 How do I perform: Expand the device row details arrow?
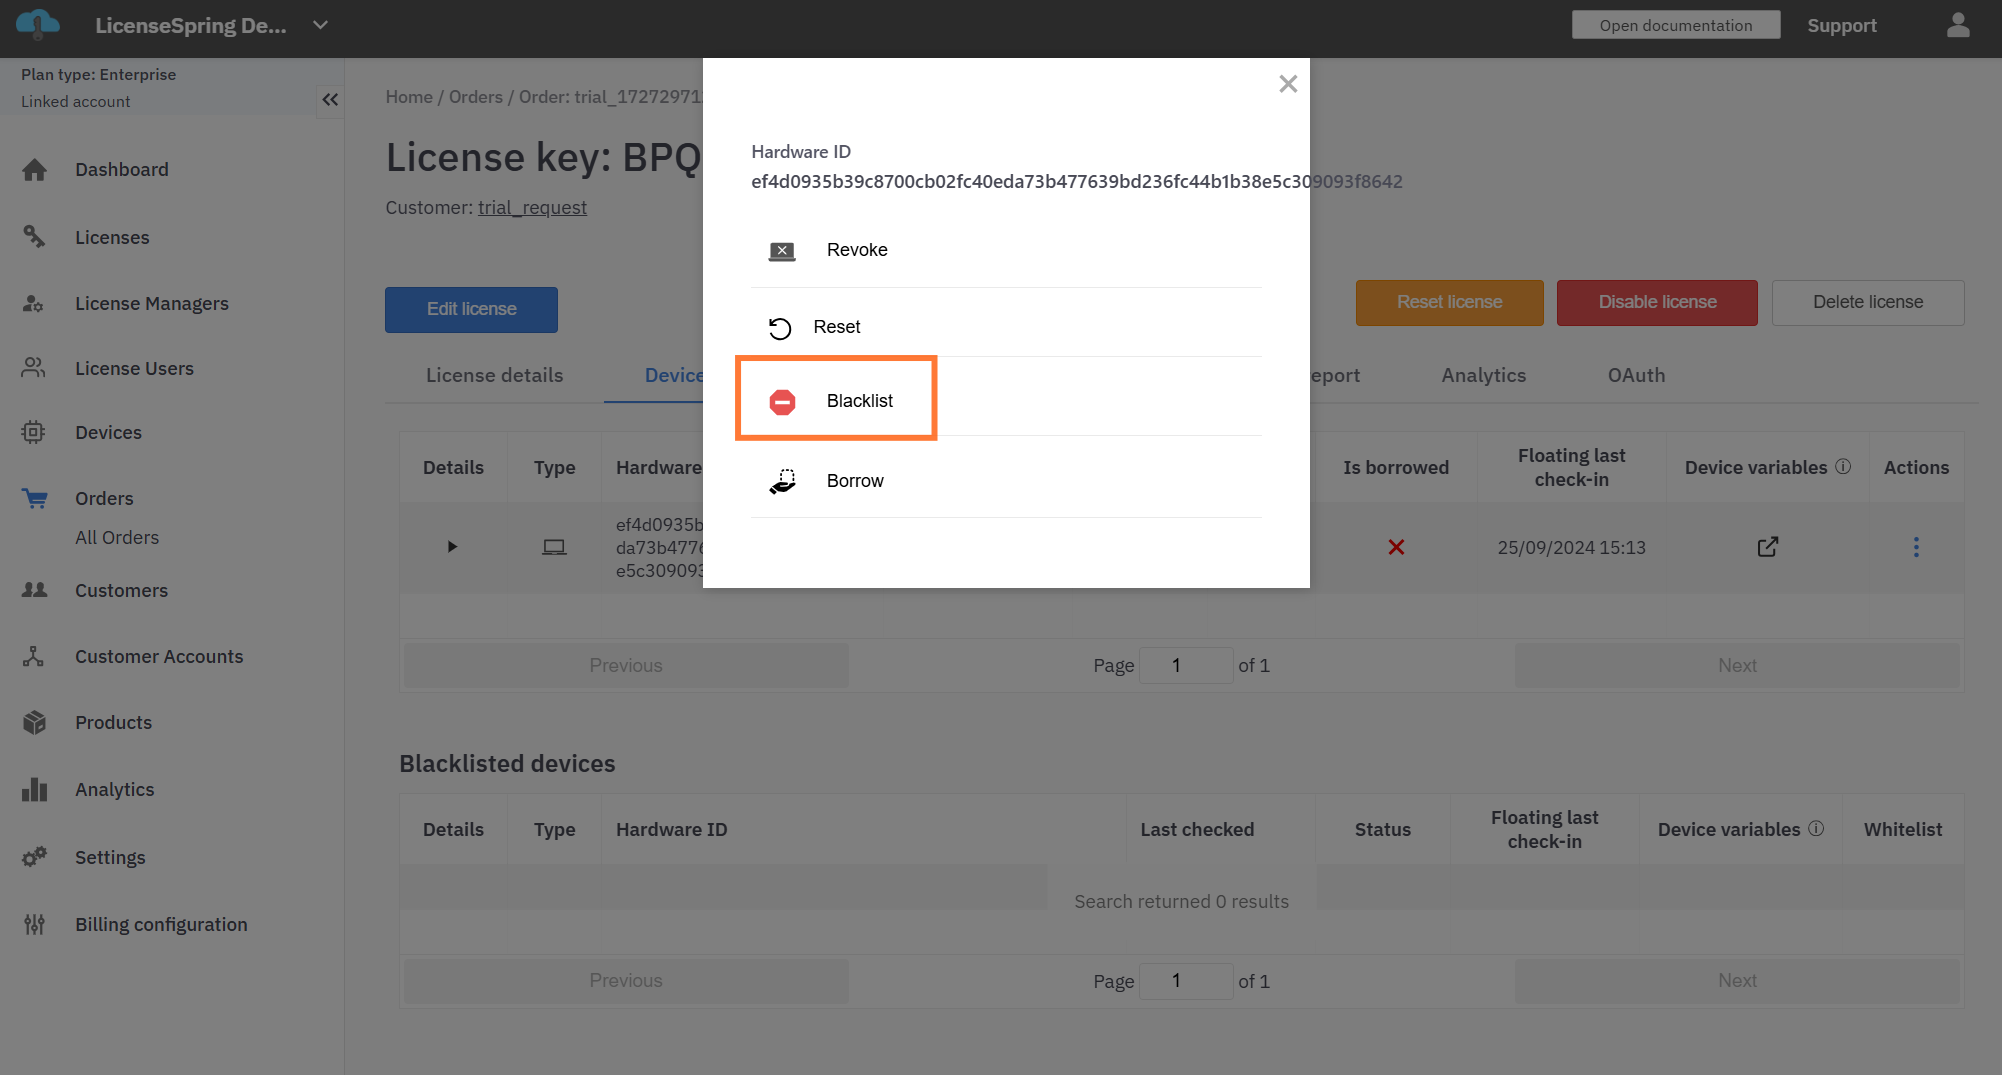(x=452, y=547)
